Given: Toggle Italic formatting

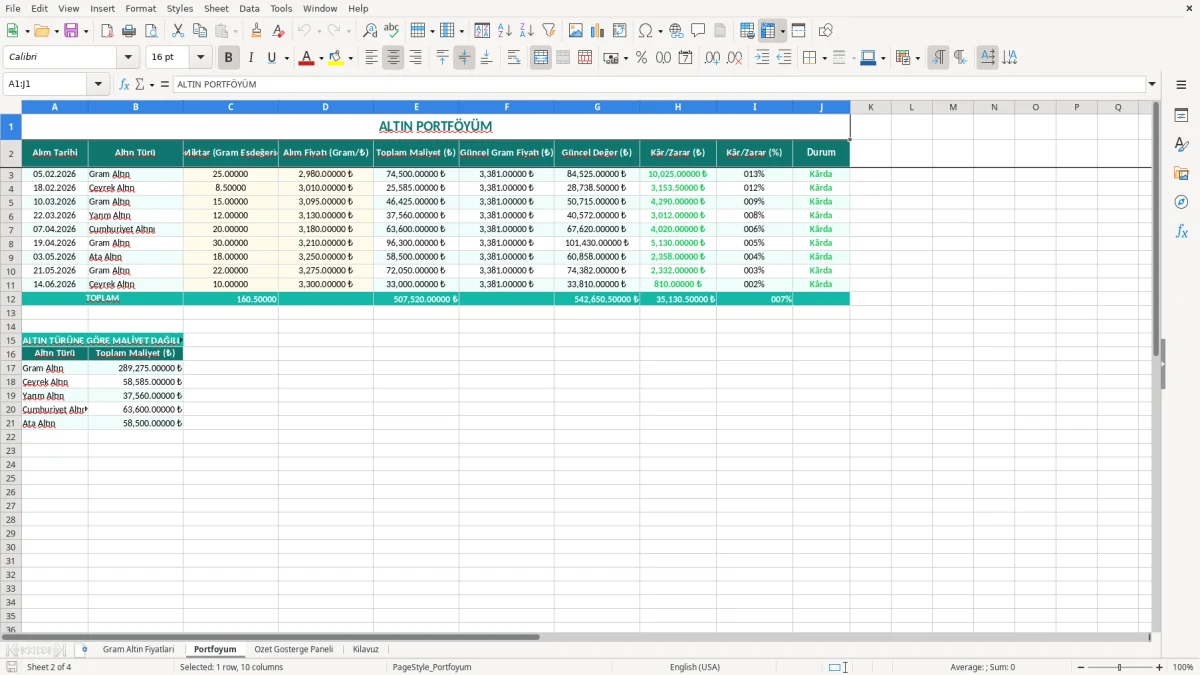Looking at the screenshot, I should [250, 58].
